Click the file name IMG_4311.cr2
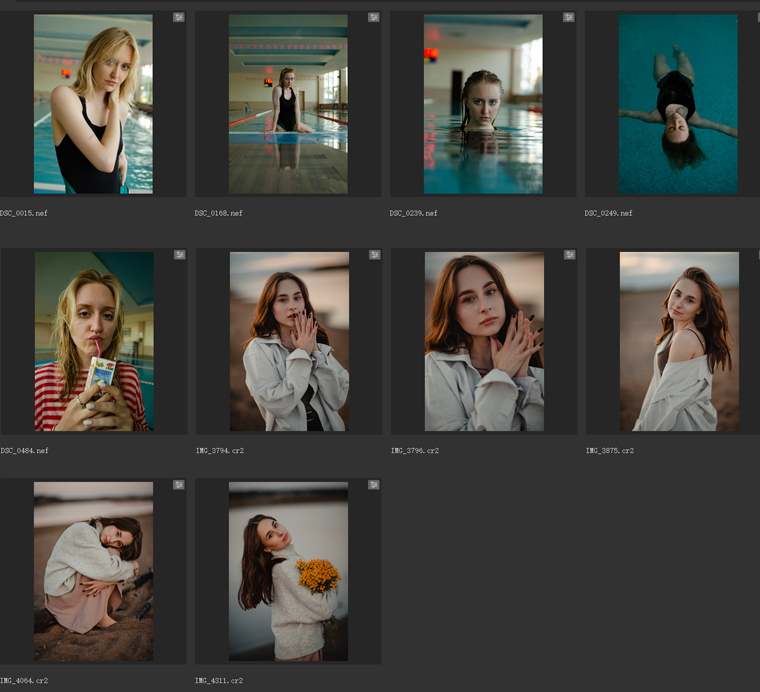This screenshot has height=692, width=760. [219, 681]
